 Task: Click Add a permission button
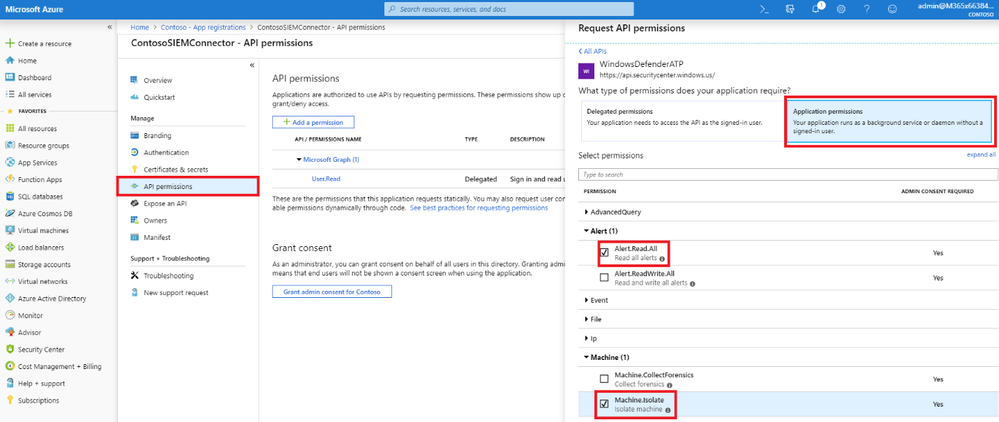pos(313,122)
